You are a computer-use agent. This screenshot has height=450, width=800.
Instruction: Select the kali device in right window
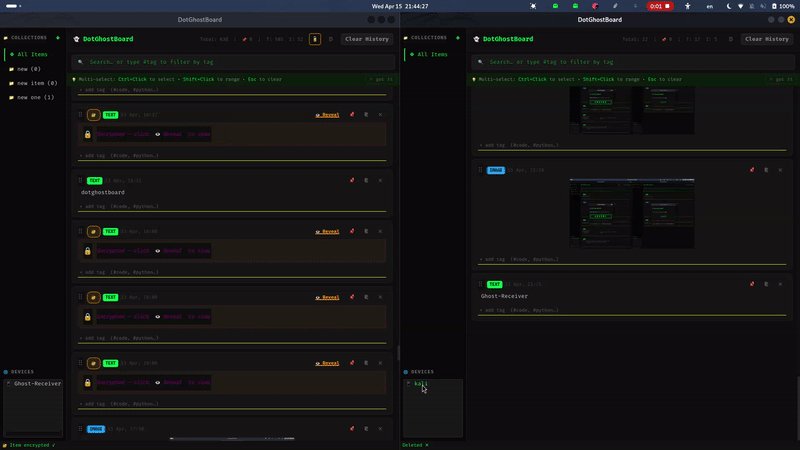coord(420,383)
